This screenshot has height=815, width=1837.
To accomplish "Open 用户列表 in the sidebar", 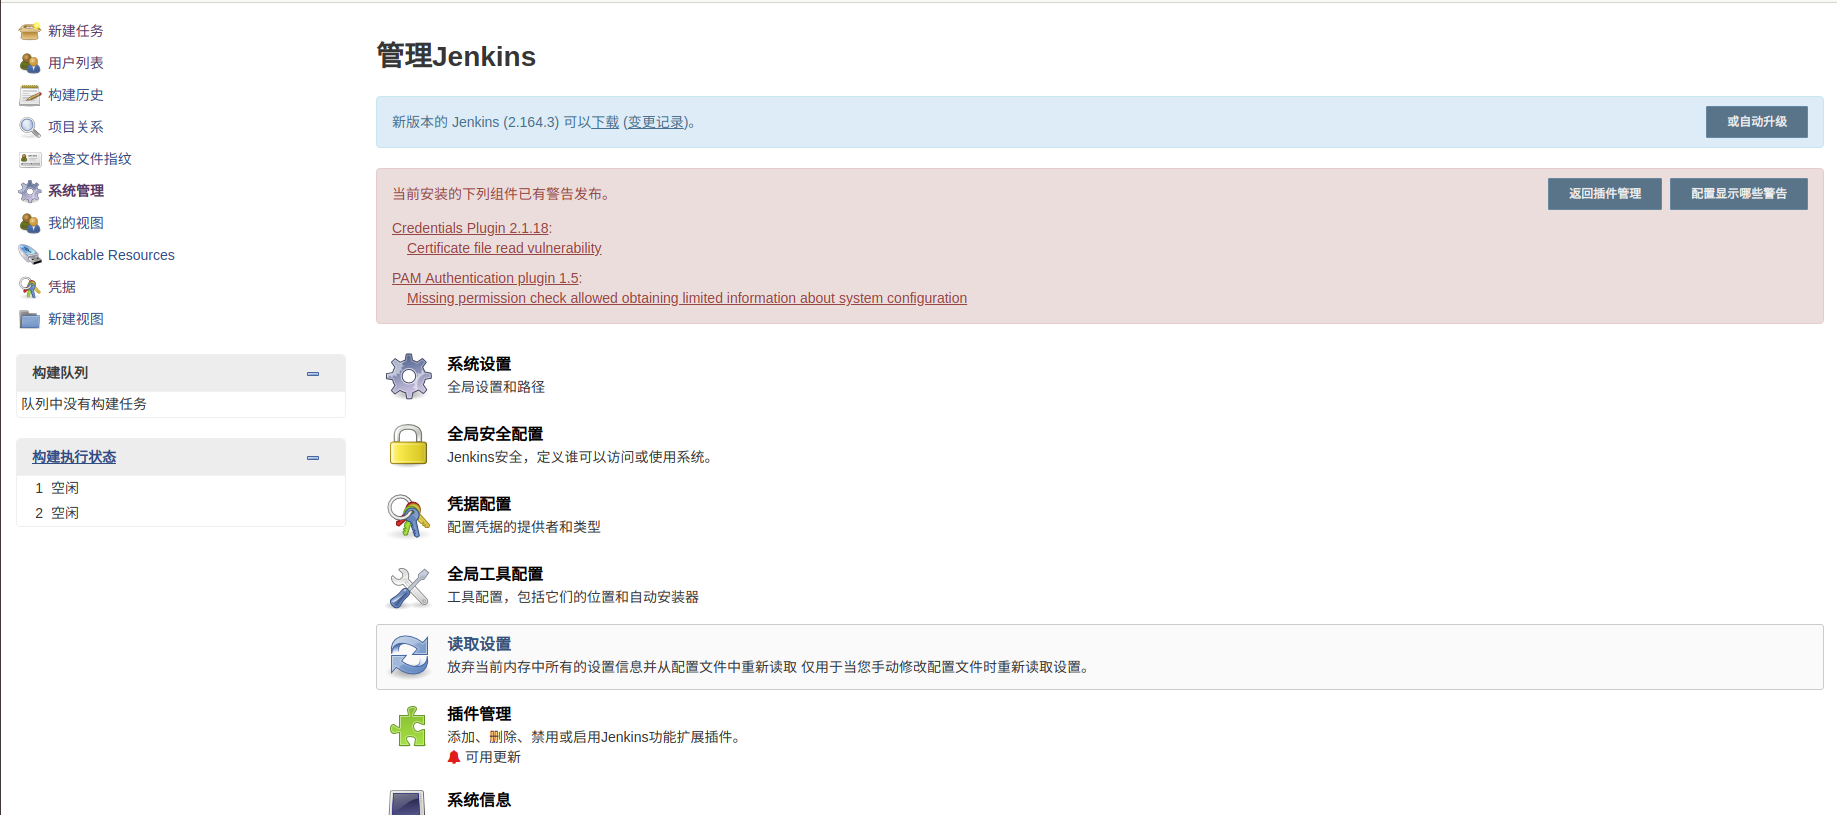I will 76,63.
